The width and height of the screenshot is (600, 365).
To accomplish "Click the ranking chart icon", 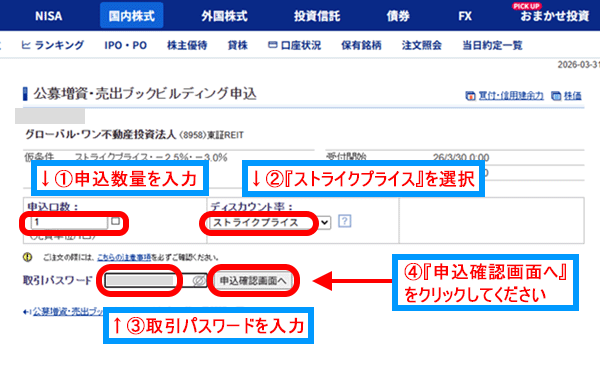I will click(x=26, y=45).
